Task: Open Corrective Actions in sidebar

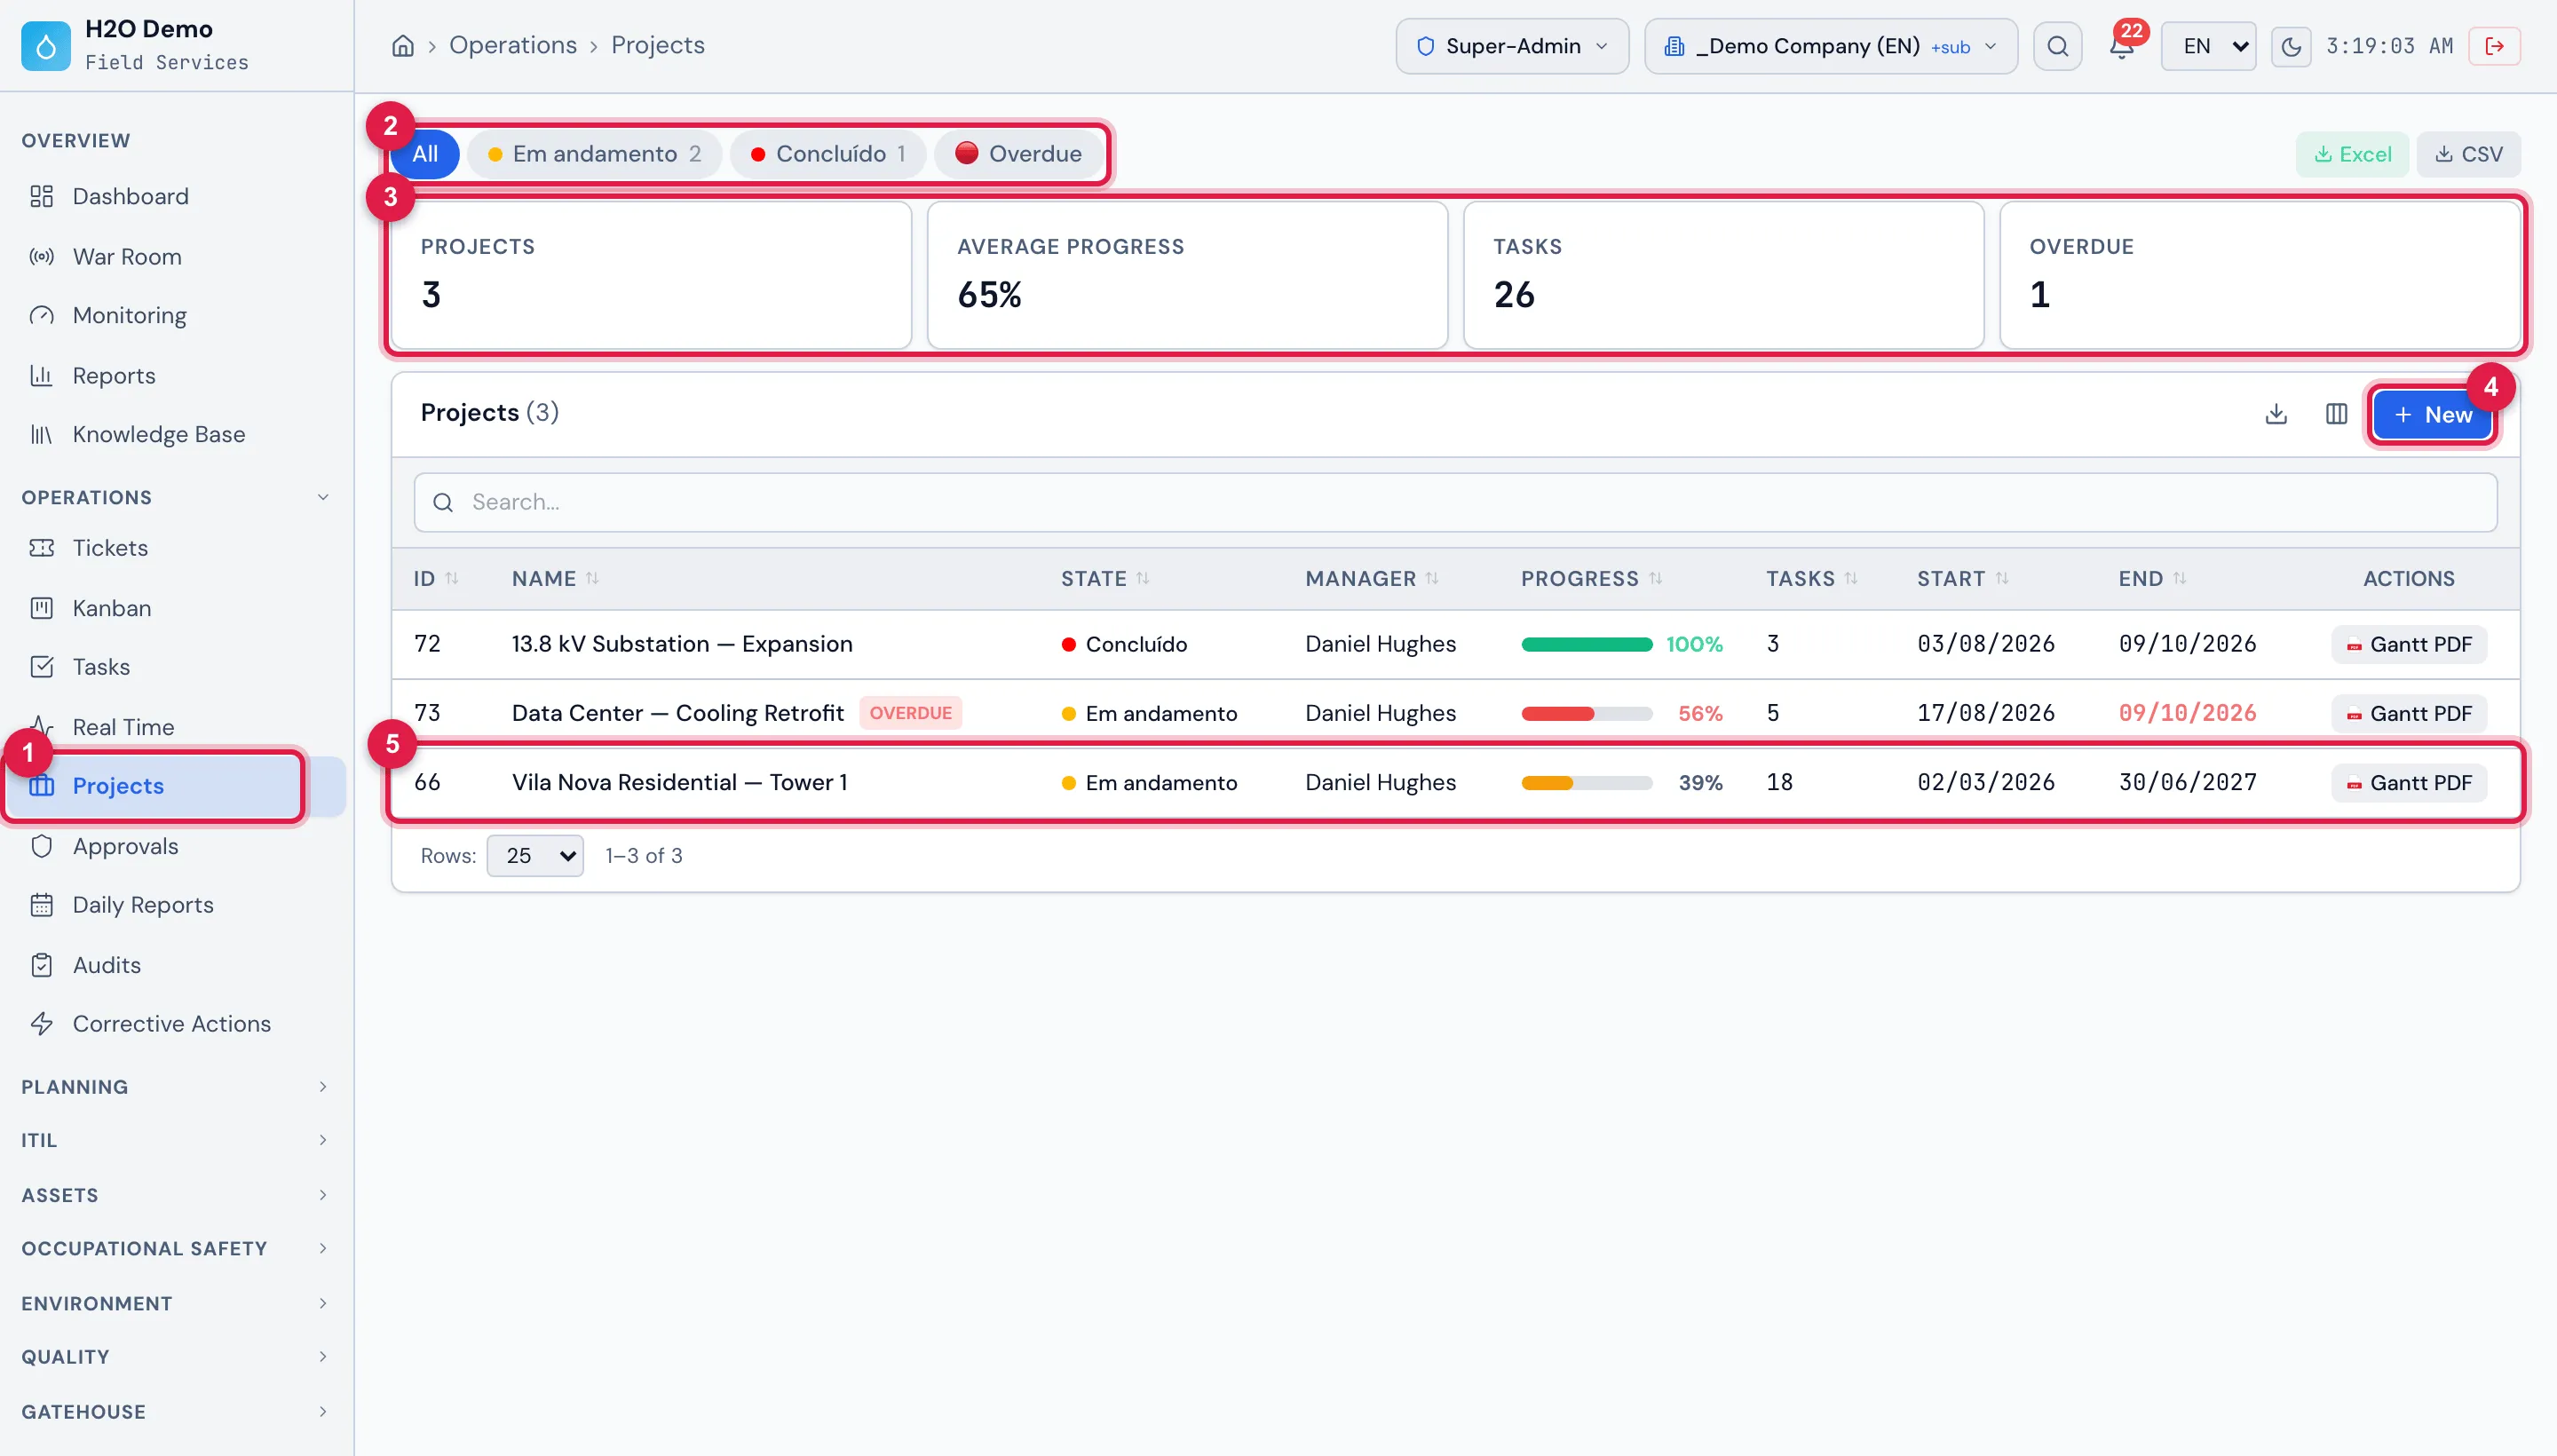Action: coord(171,1024)
